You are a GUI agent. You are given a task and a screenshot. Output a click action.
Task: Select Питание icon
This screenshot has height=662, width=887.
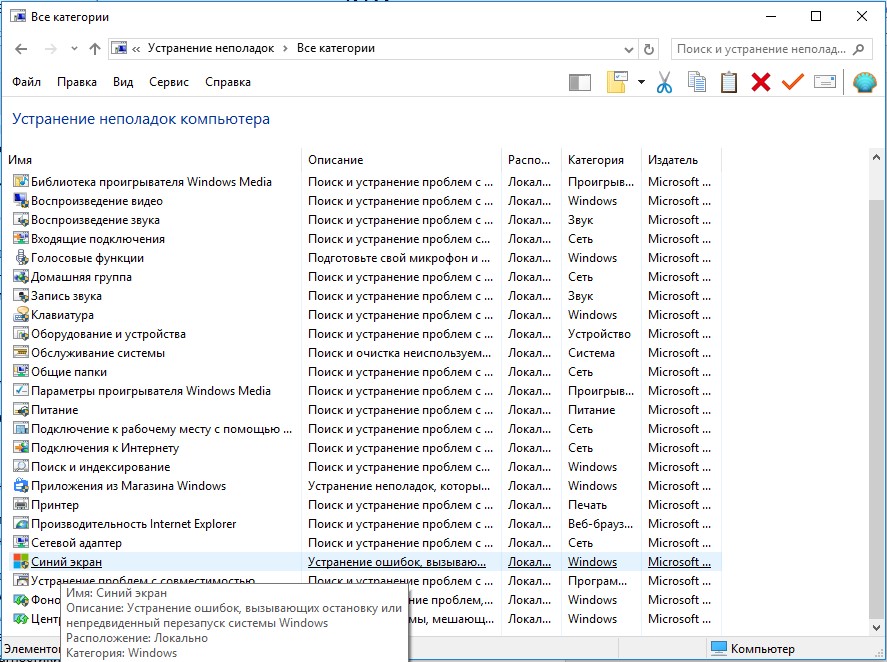click(21, 410)
